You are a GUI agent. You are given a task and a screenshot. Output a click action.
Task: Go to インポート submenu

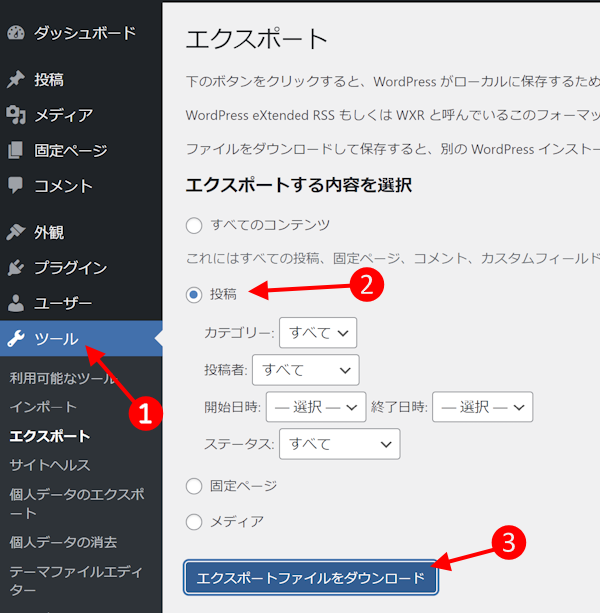(43, 407)
